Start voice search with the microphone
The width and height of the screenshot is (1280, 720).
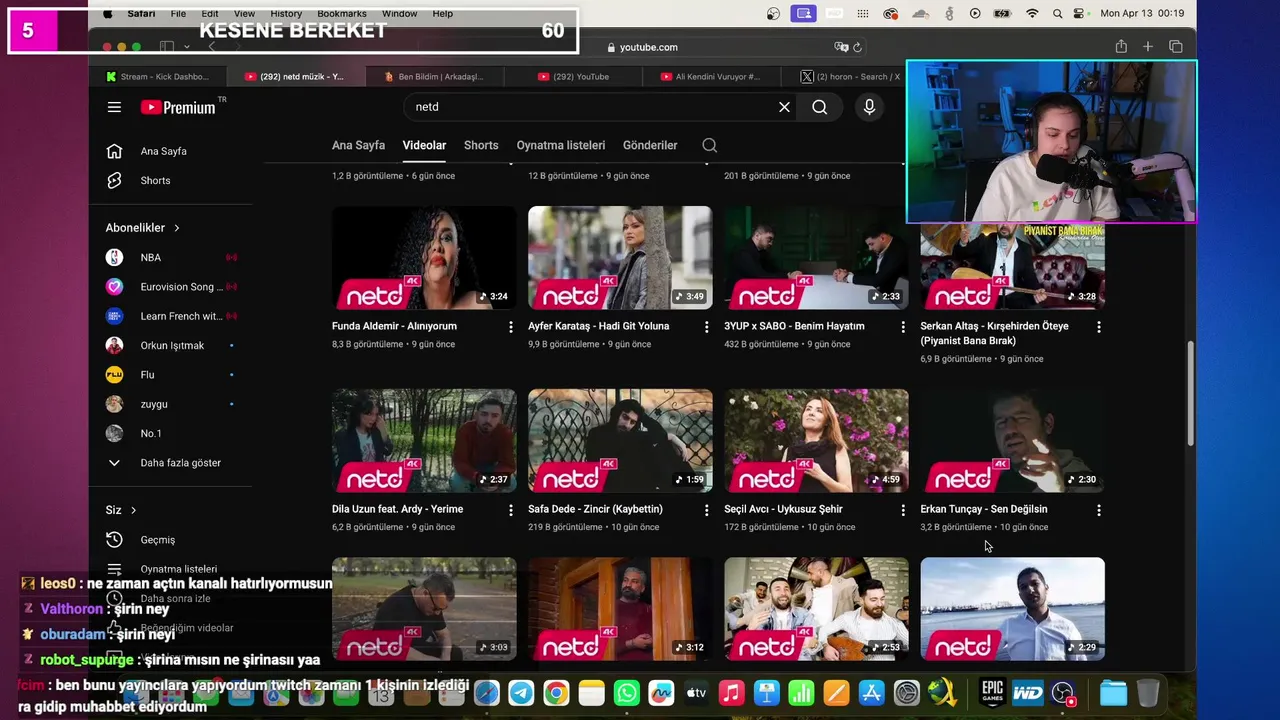click(869, 107)
